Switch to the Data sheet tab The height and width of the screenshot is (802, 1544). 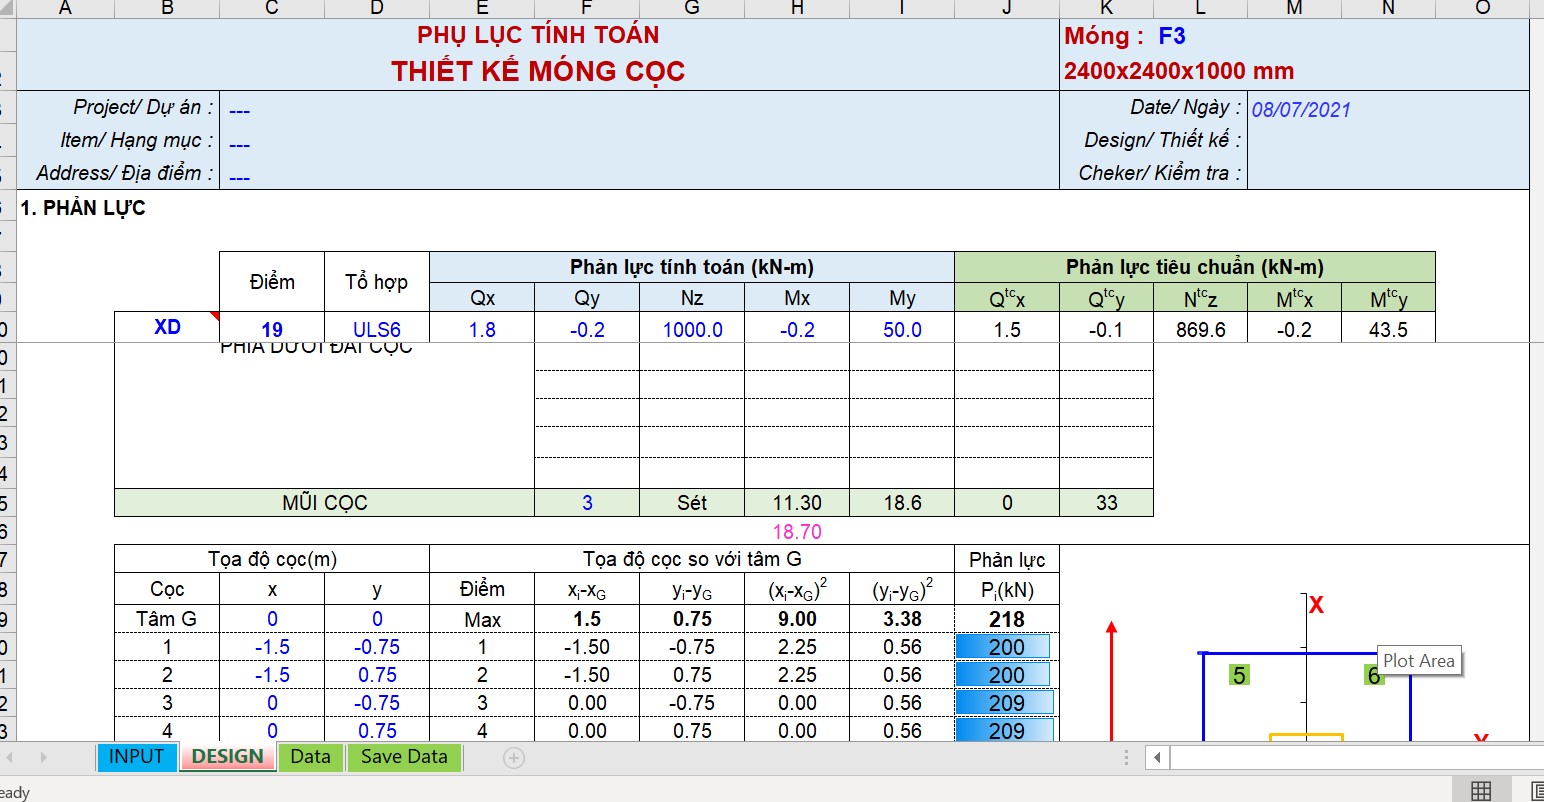(310, 757)
